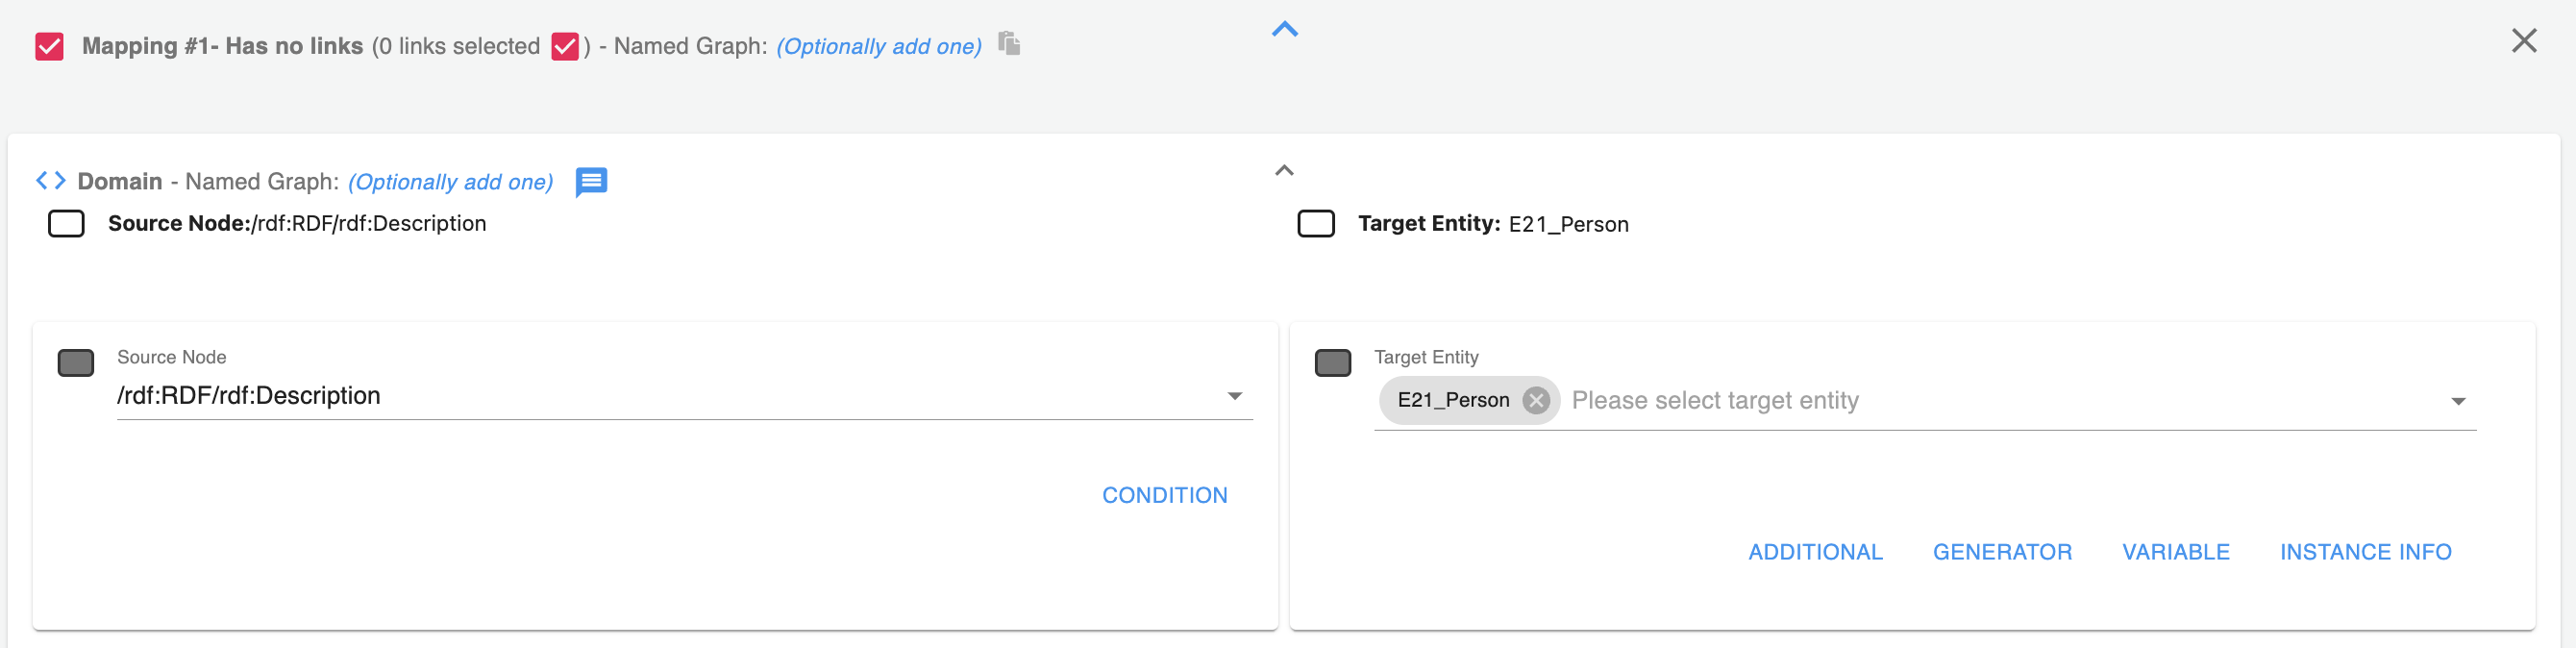
Task: Click the ADDITIONAL button
Action: [x=1815, y=553]
